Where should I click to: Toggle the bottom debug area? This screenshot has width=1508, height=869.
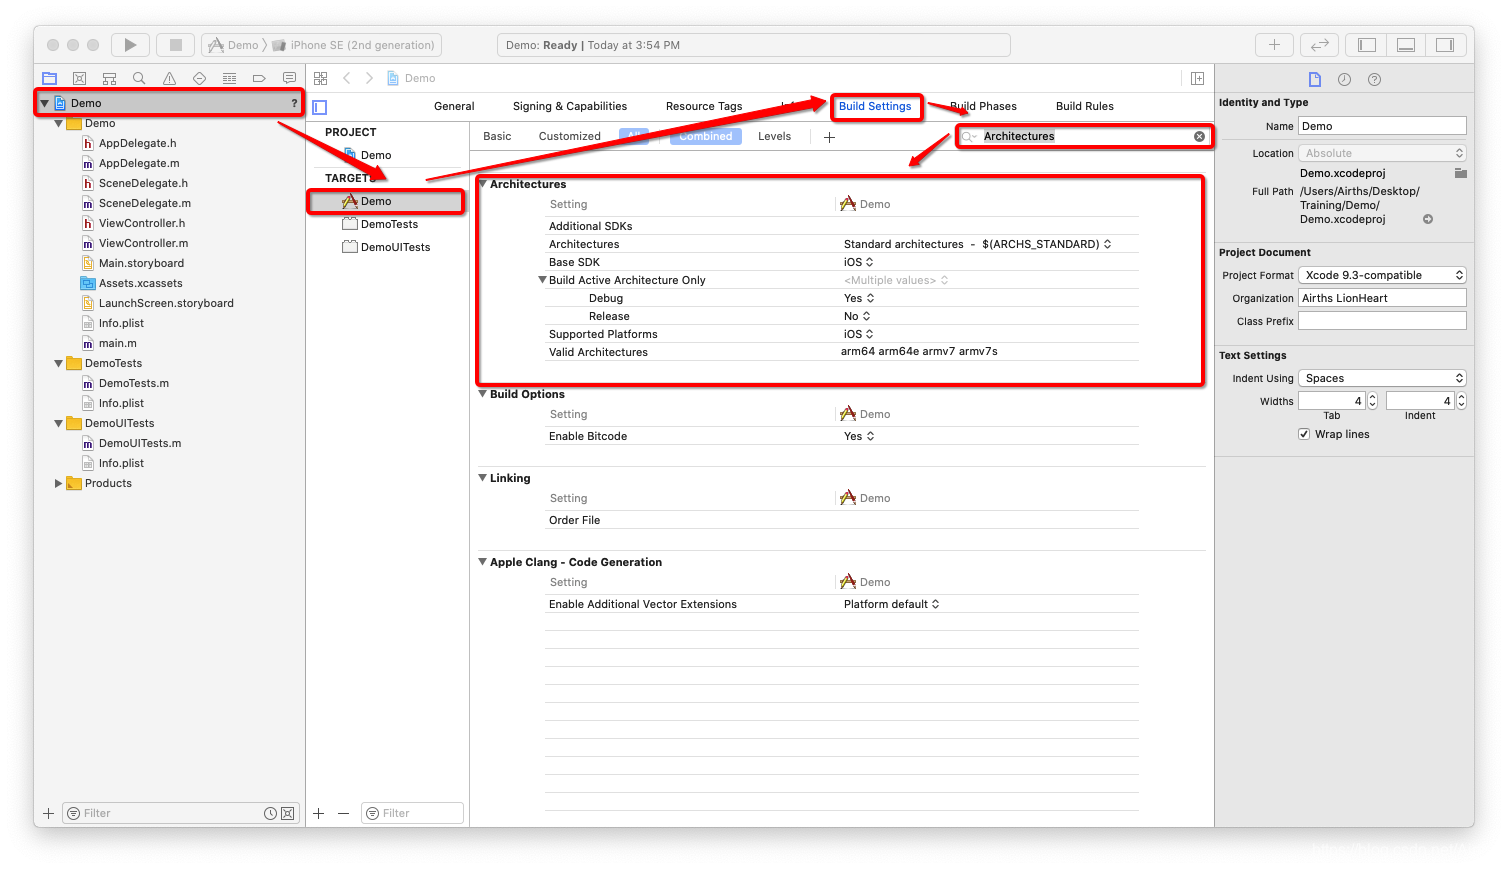point(1406,45)
